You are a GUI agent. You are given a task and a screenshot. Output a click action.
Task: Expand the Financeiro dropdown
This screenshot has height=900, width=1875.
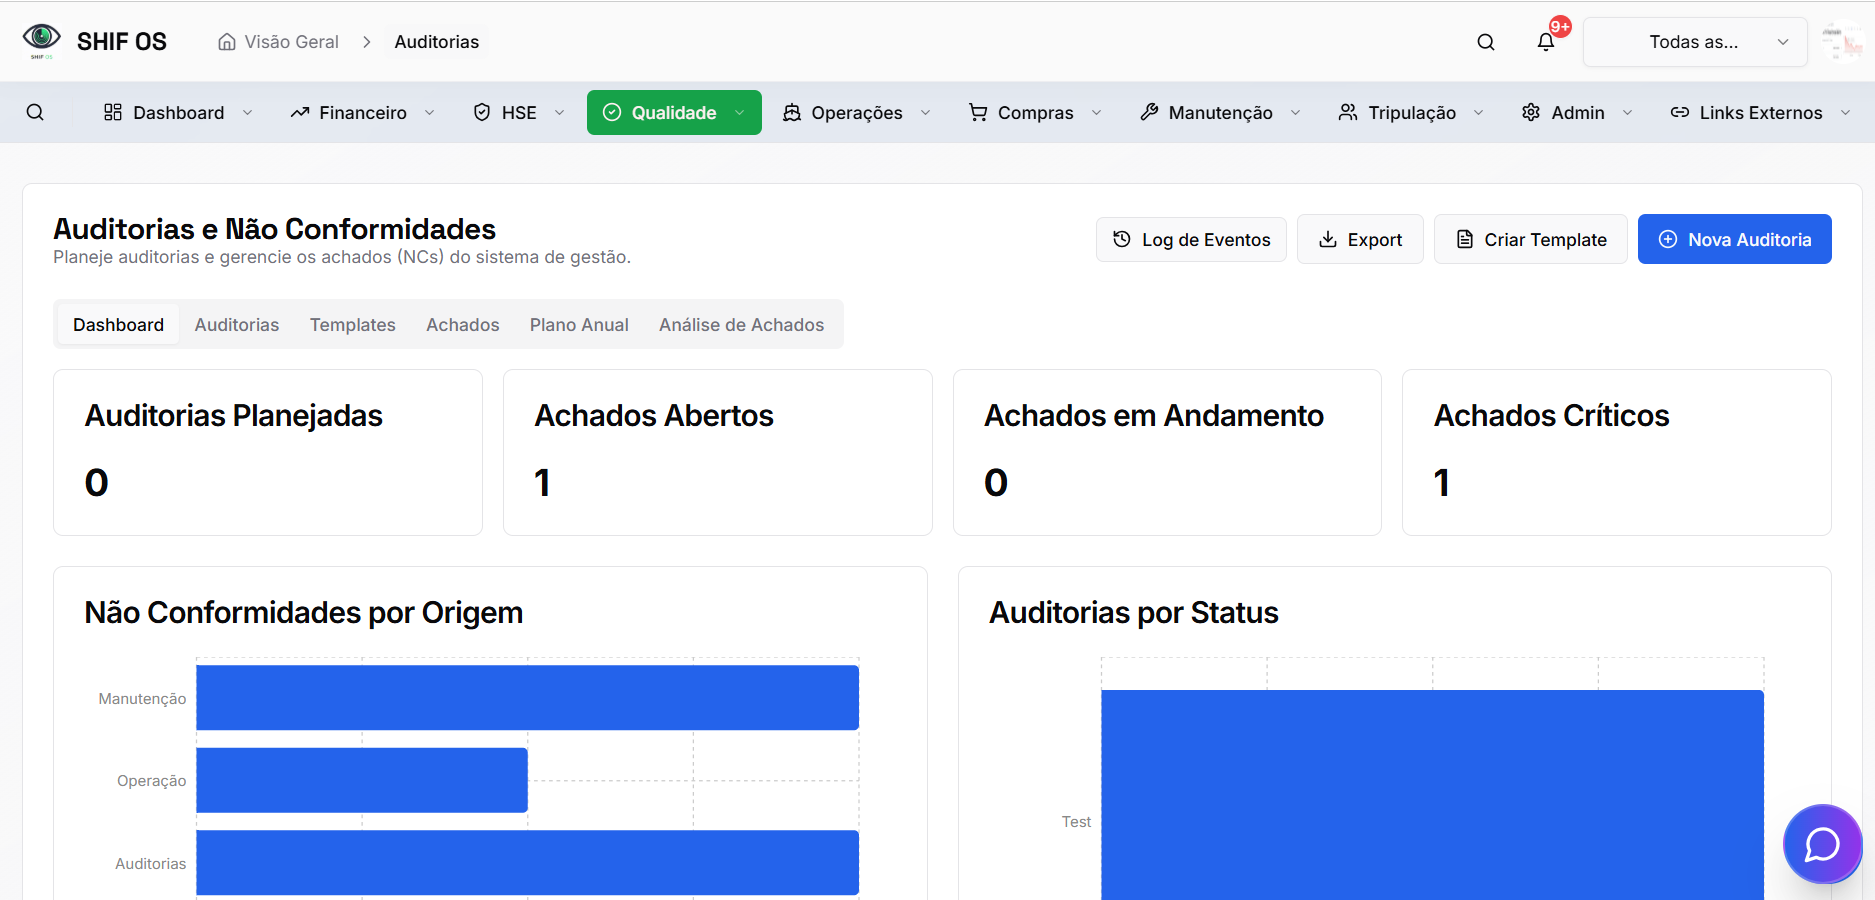click(430, 112)
